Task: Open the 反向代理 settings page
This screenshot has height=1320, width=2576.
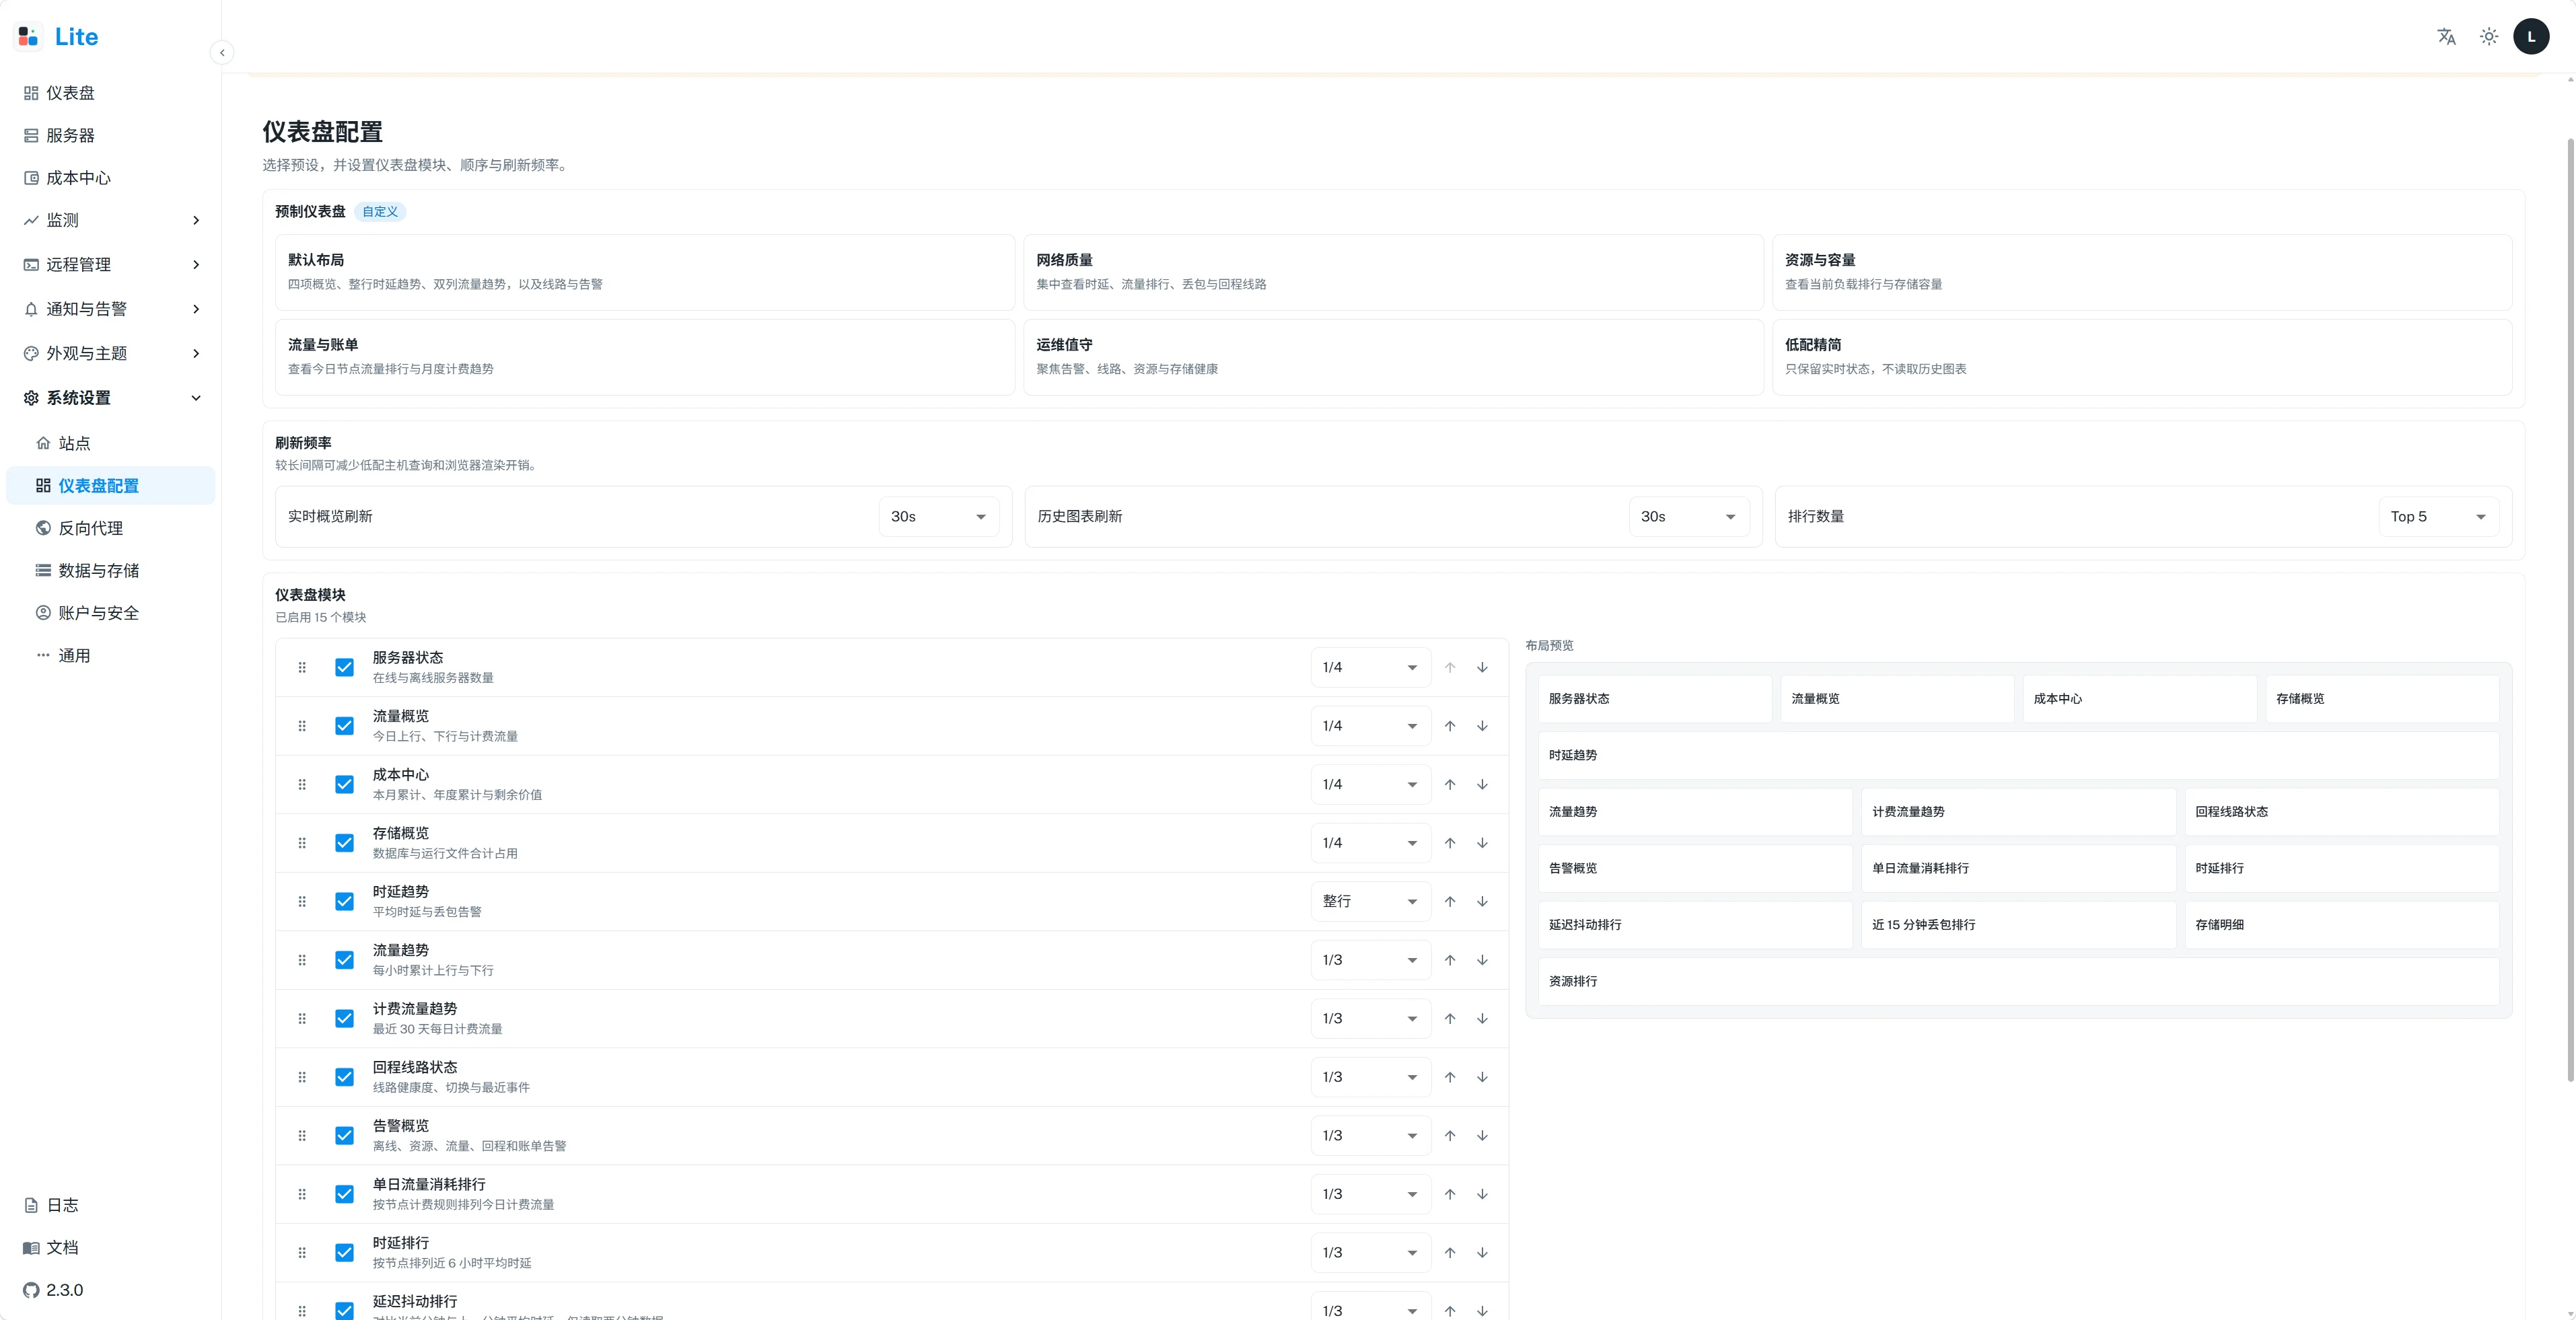Action: click(x=111, y=528)
